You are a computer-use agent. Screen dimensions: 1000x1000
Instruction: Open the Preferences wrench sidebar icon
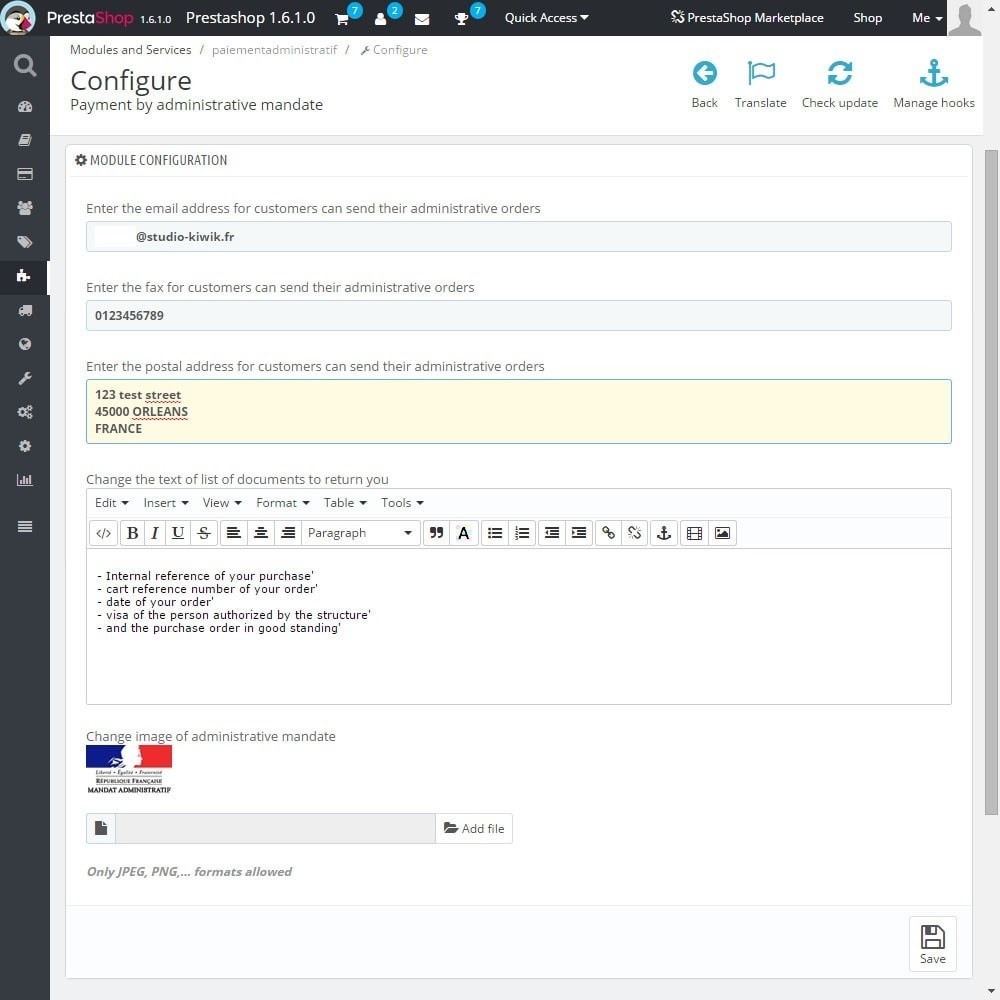pyautogui.click(x=25, y=378)
